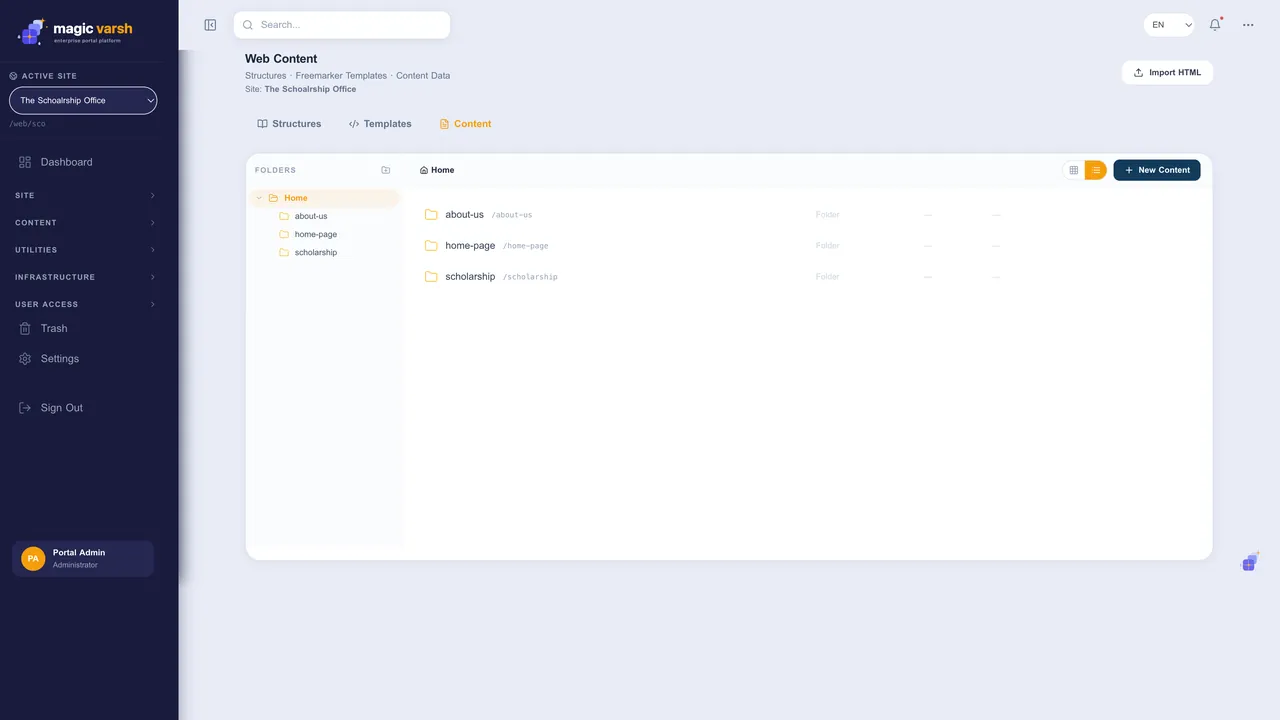1280x720 pixels.
Task: Switch to the Structures tab
Action: (x=289, y=124)
